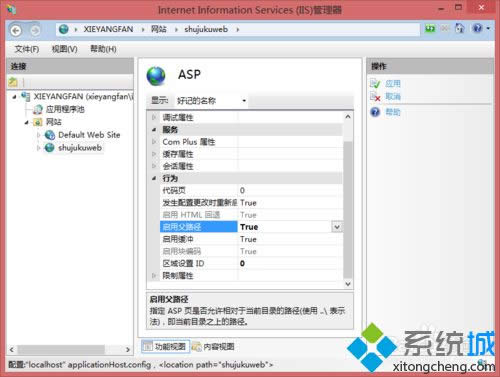Collapse the 行为 category

154,178
